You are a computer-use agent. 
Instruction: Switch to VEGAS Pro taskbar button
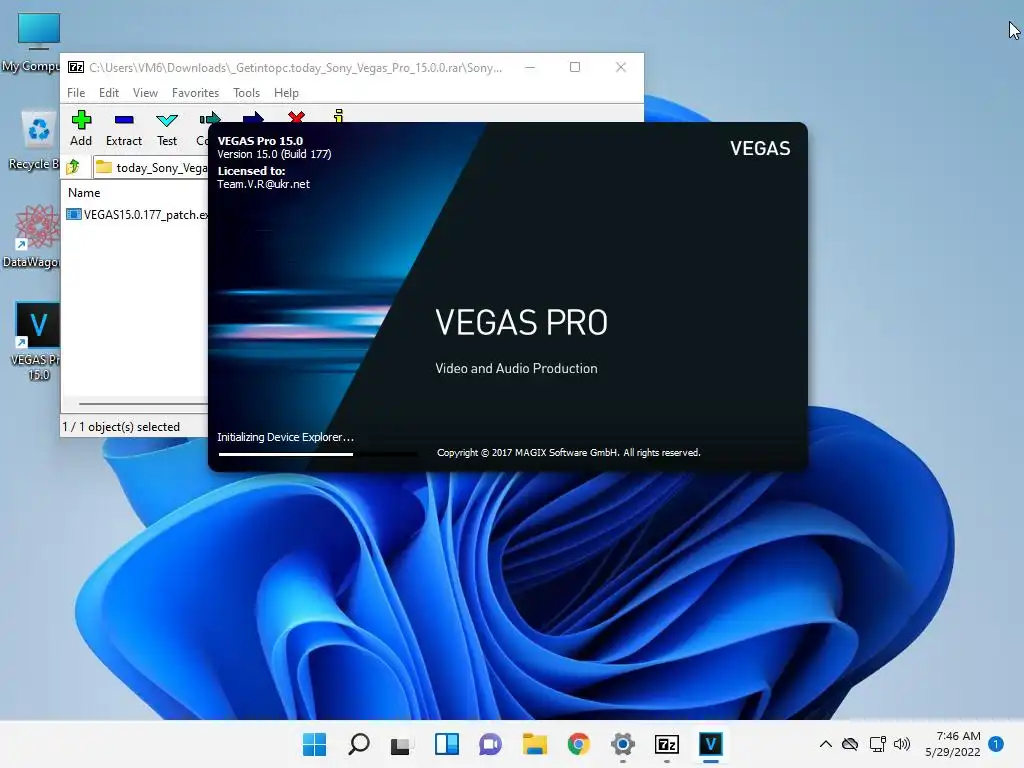711,744
